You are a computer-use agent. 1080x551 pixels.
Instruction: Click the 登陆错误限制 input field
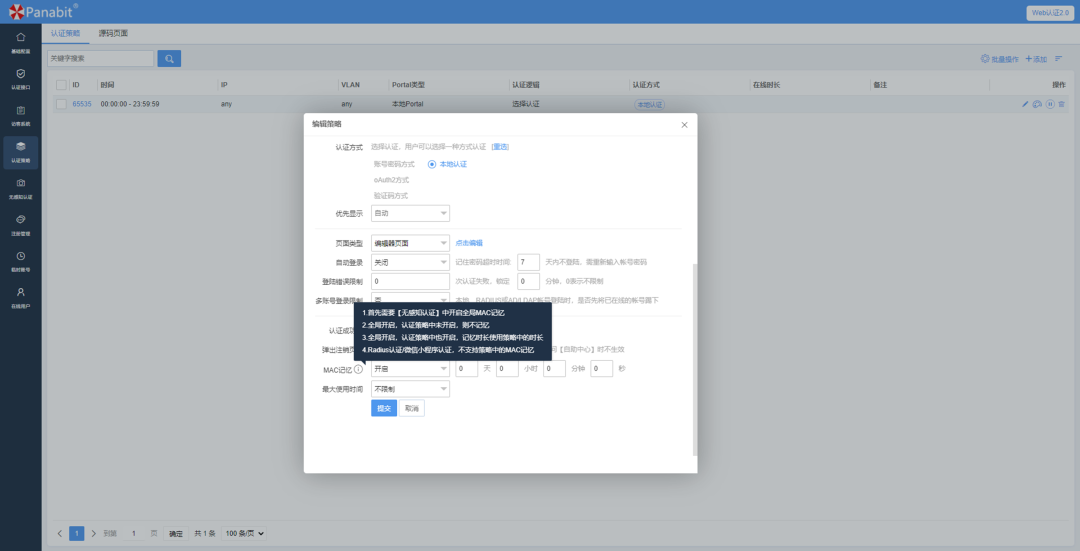(411, 281)
